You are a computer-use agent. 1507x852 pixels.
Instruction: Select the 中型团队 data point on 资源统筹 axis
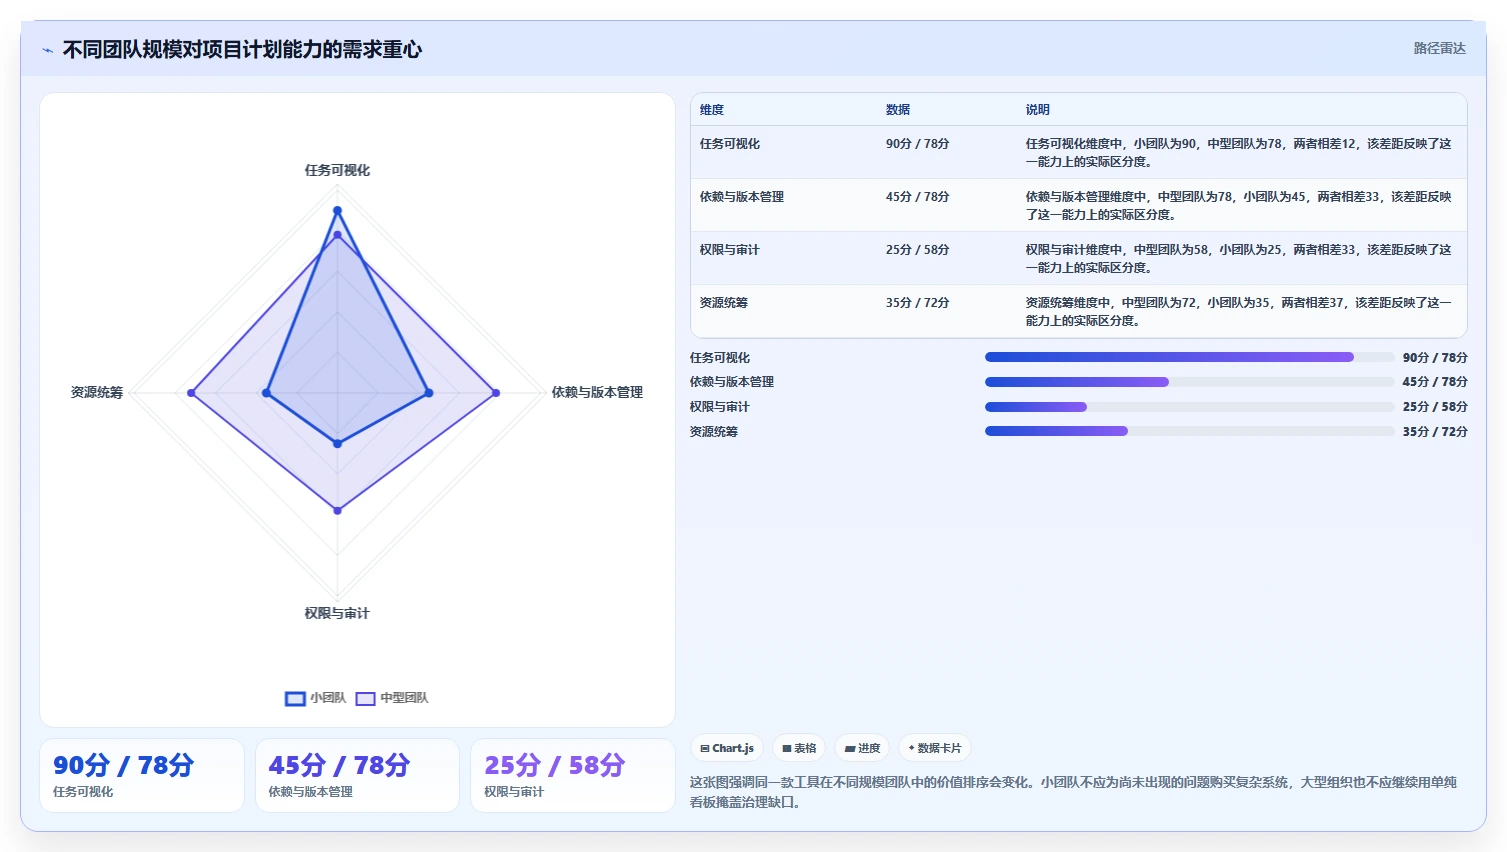[191, 393]
